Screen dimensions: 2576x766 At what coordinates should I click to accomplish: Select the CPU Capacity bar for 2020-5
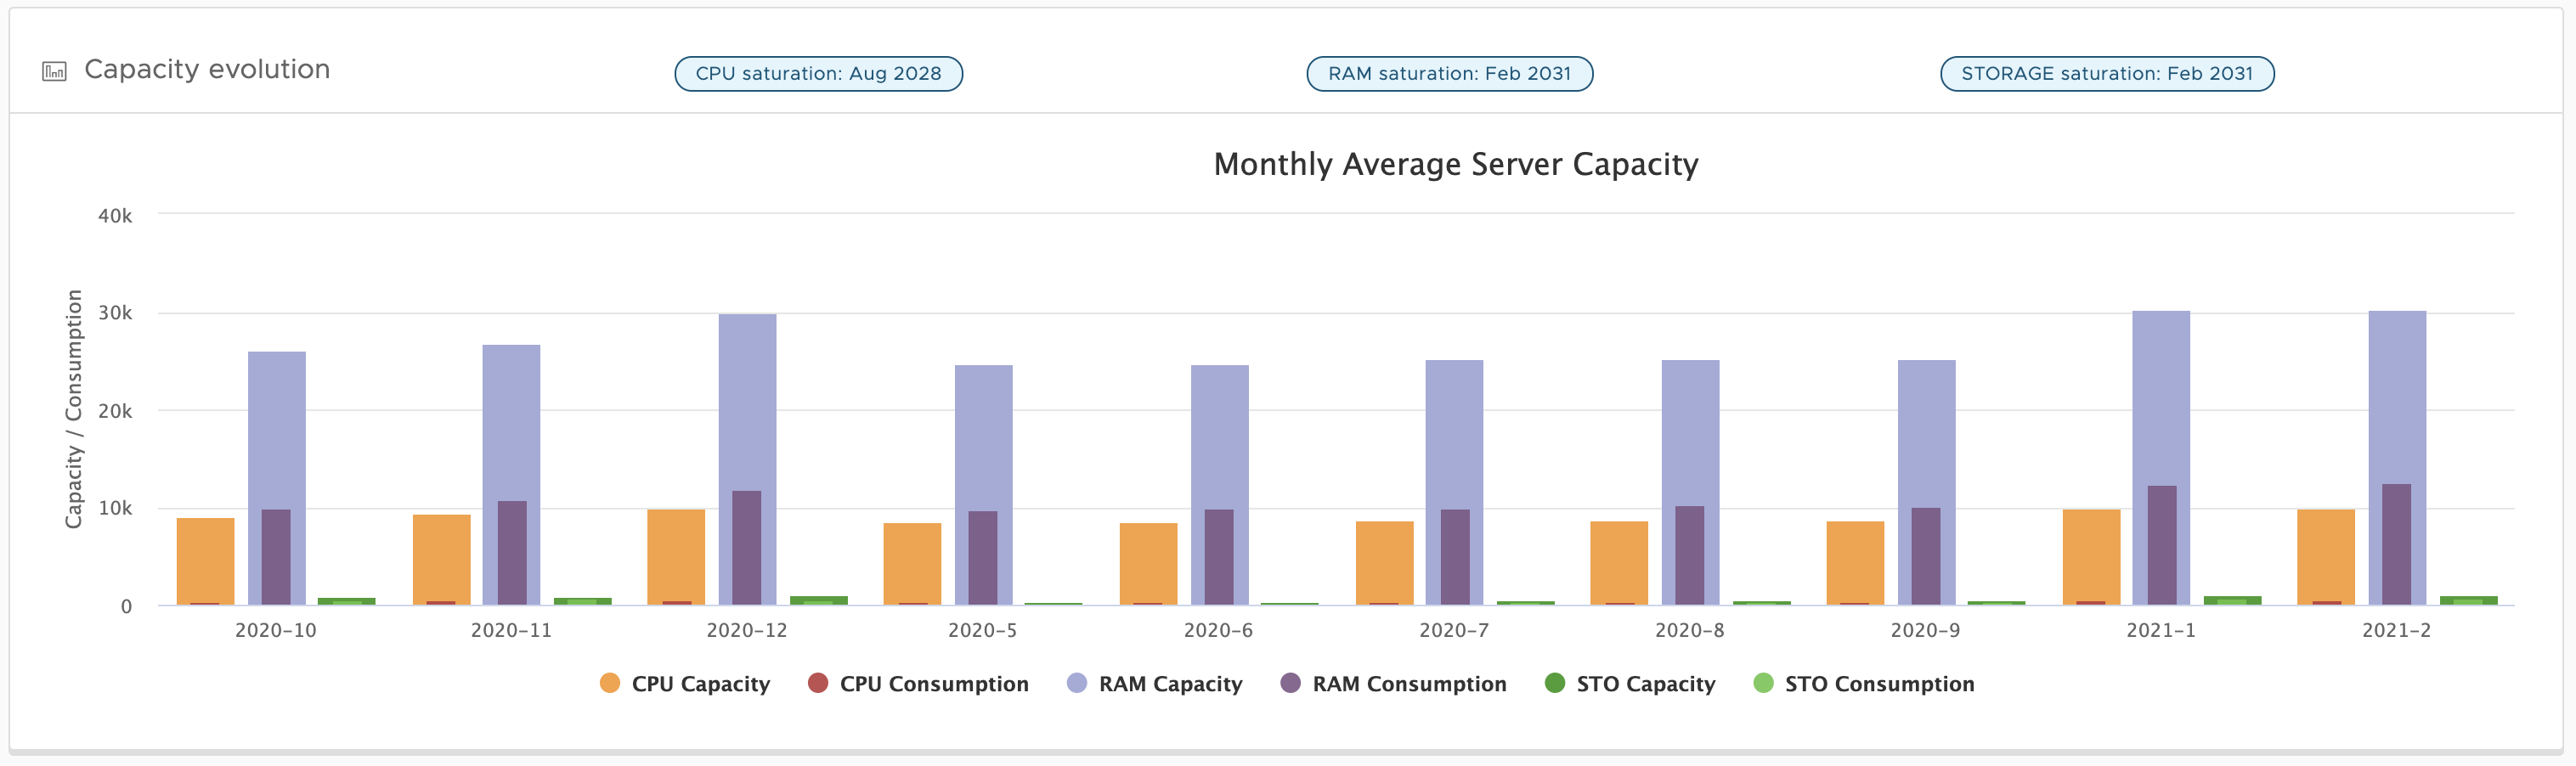click(x=912, y=564)
